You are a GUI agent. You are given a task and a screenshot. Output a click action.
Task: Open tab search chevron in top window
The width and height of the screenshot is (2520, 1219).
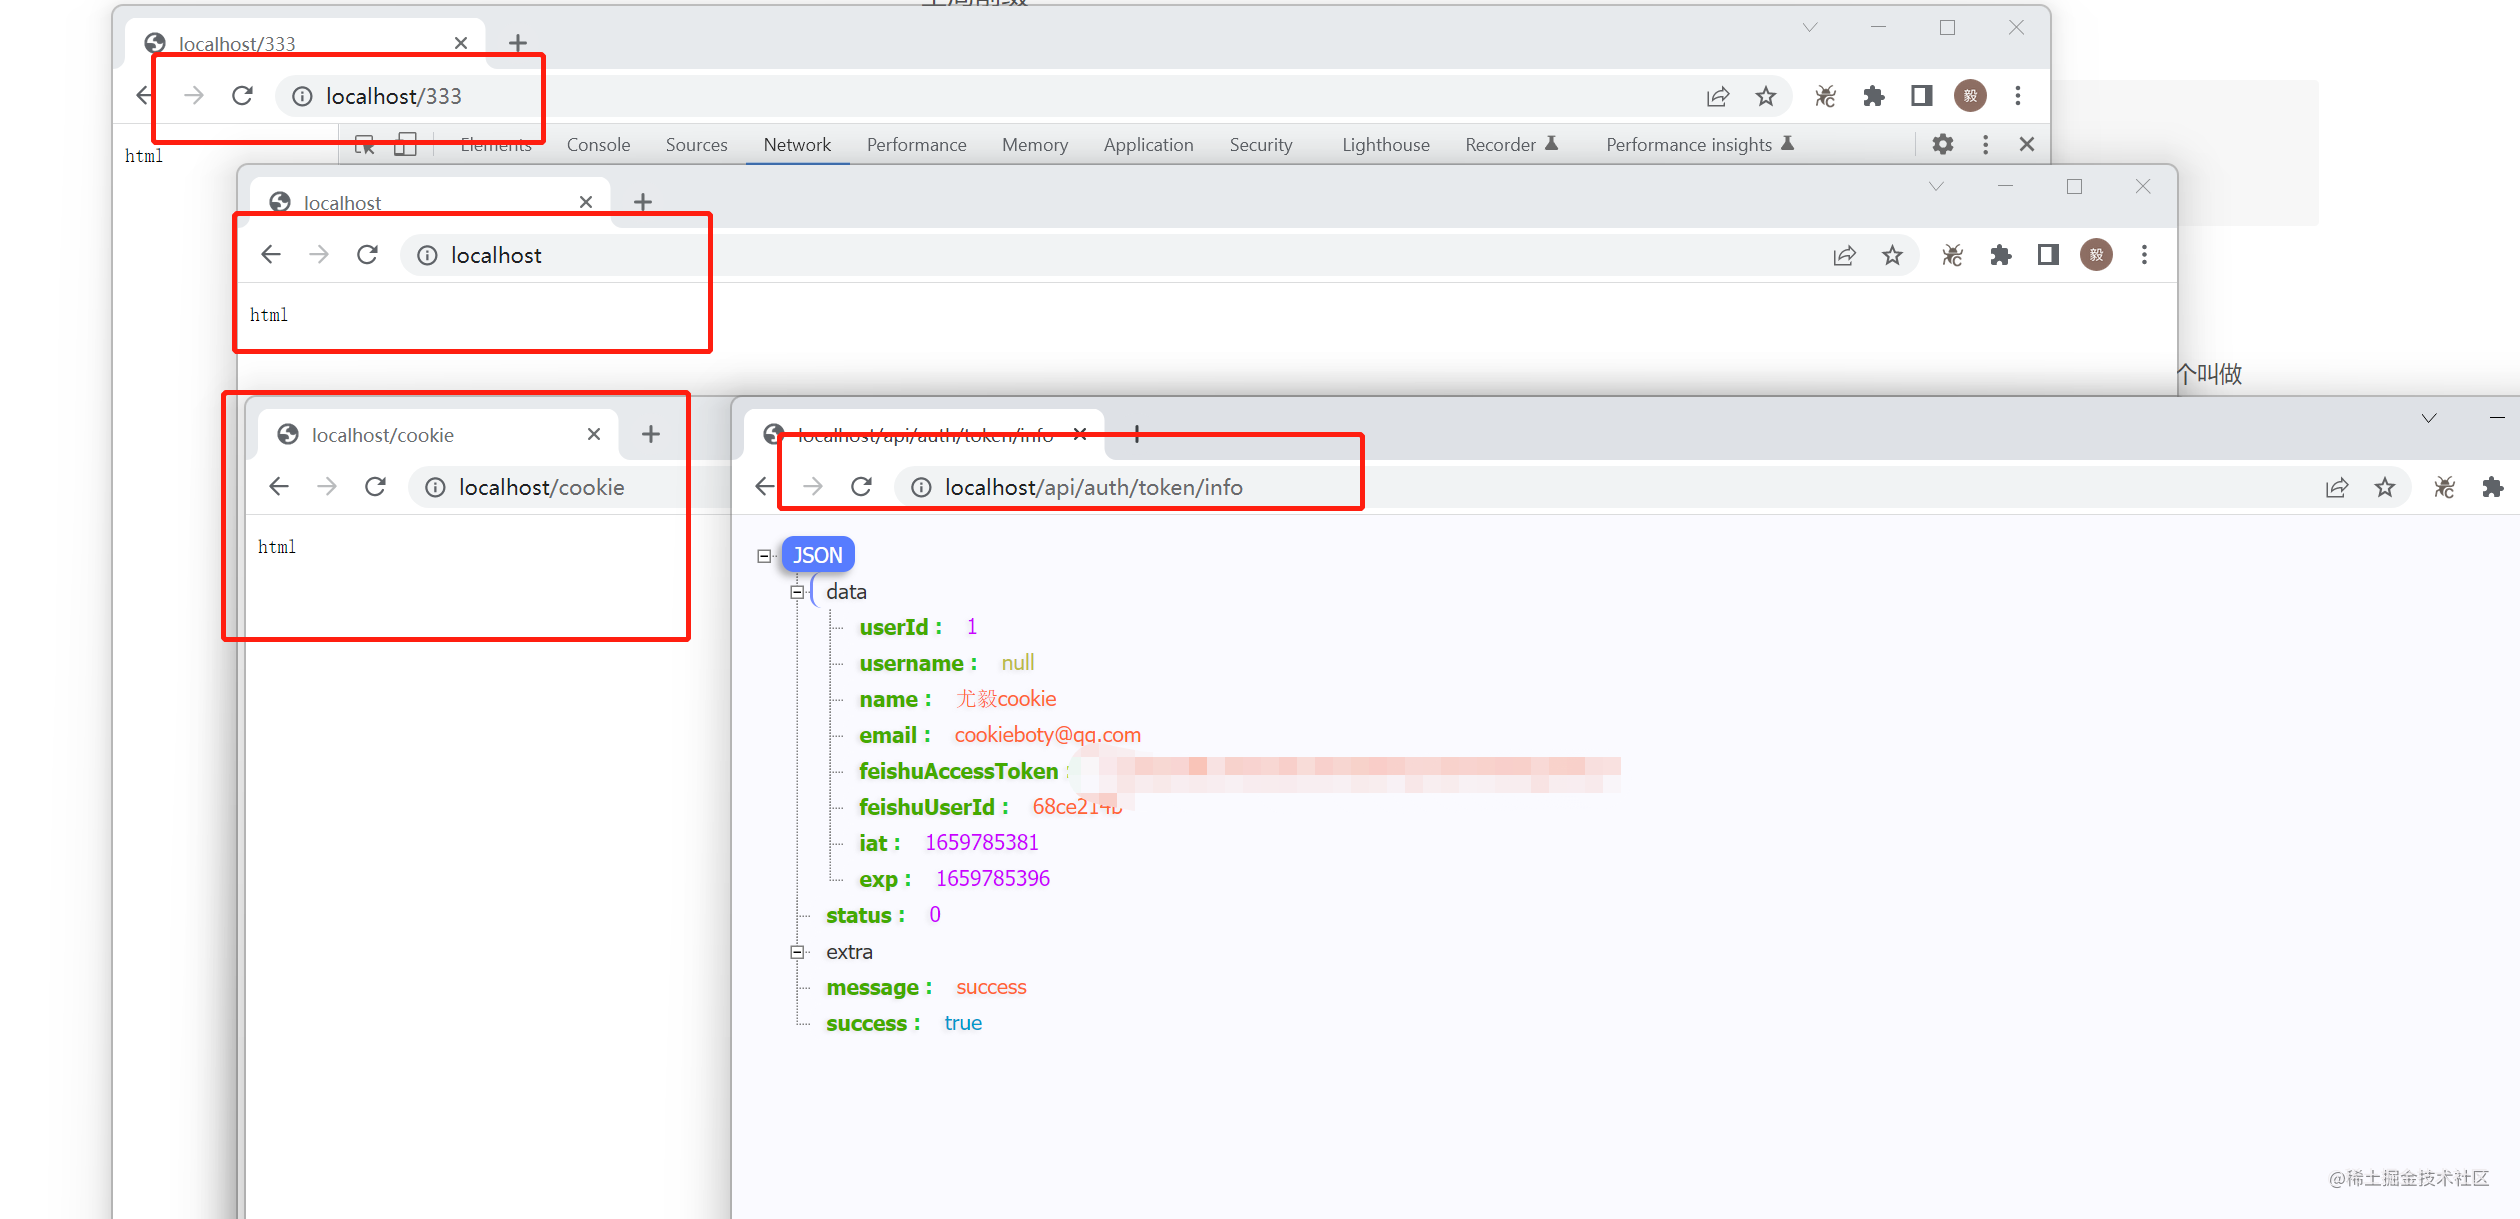pyautogui.click(x=1810, y=28)
